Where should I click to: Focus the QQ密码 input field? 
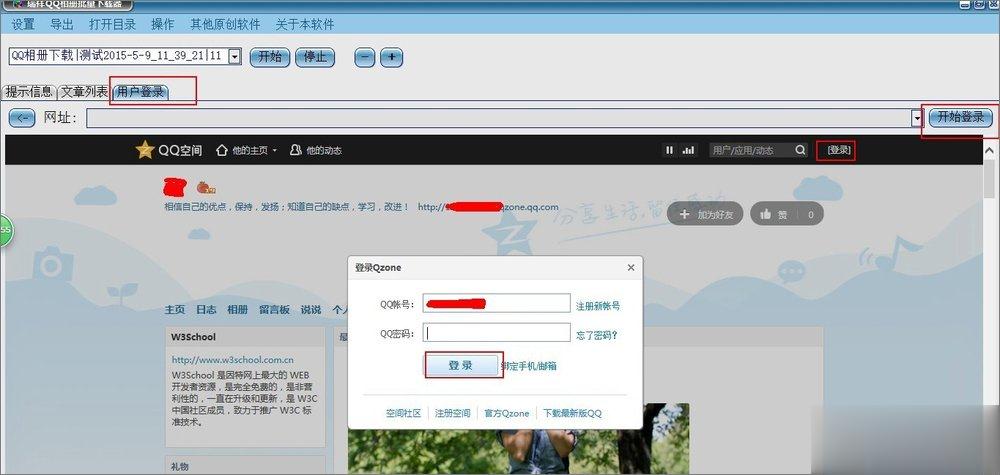(497, 333)
